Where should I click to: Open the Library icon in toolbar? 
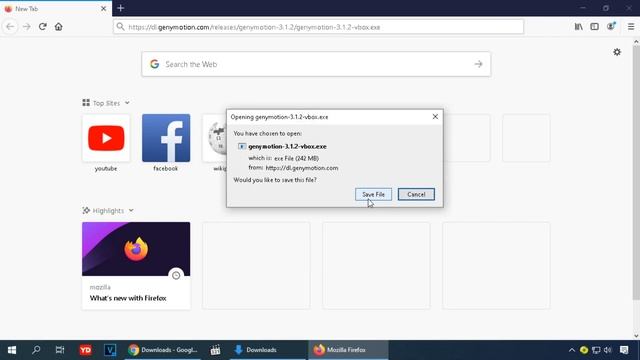(578, 27)
